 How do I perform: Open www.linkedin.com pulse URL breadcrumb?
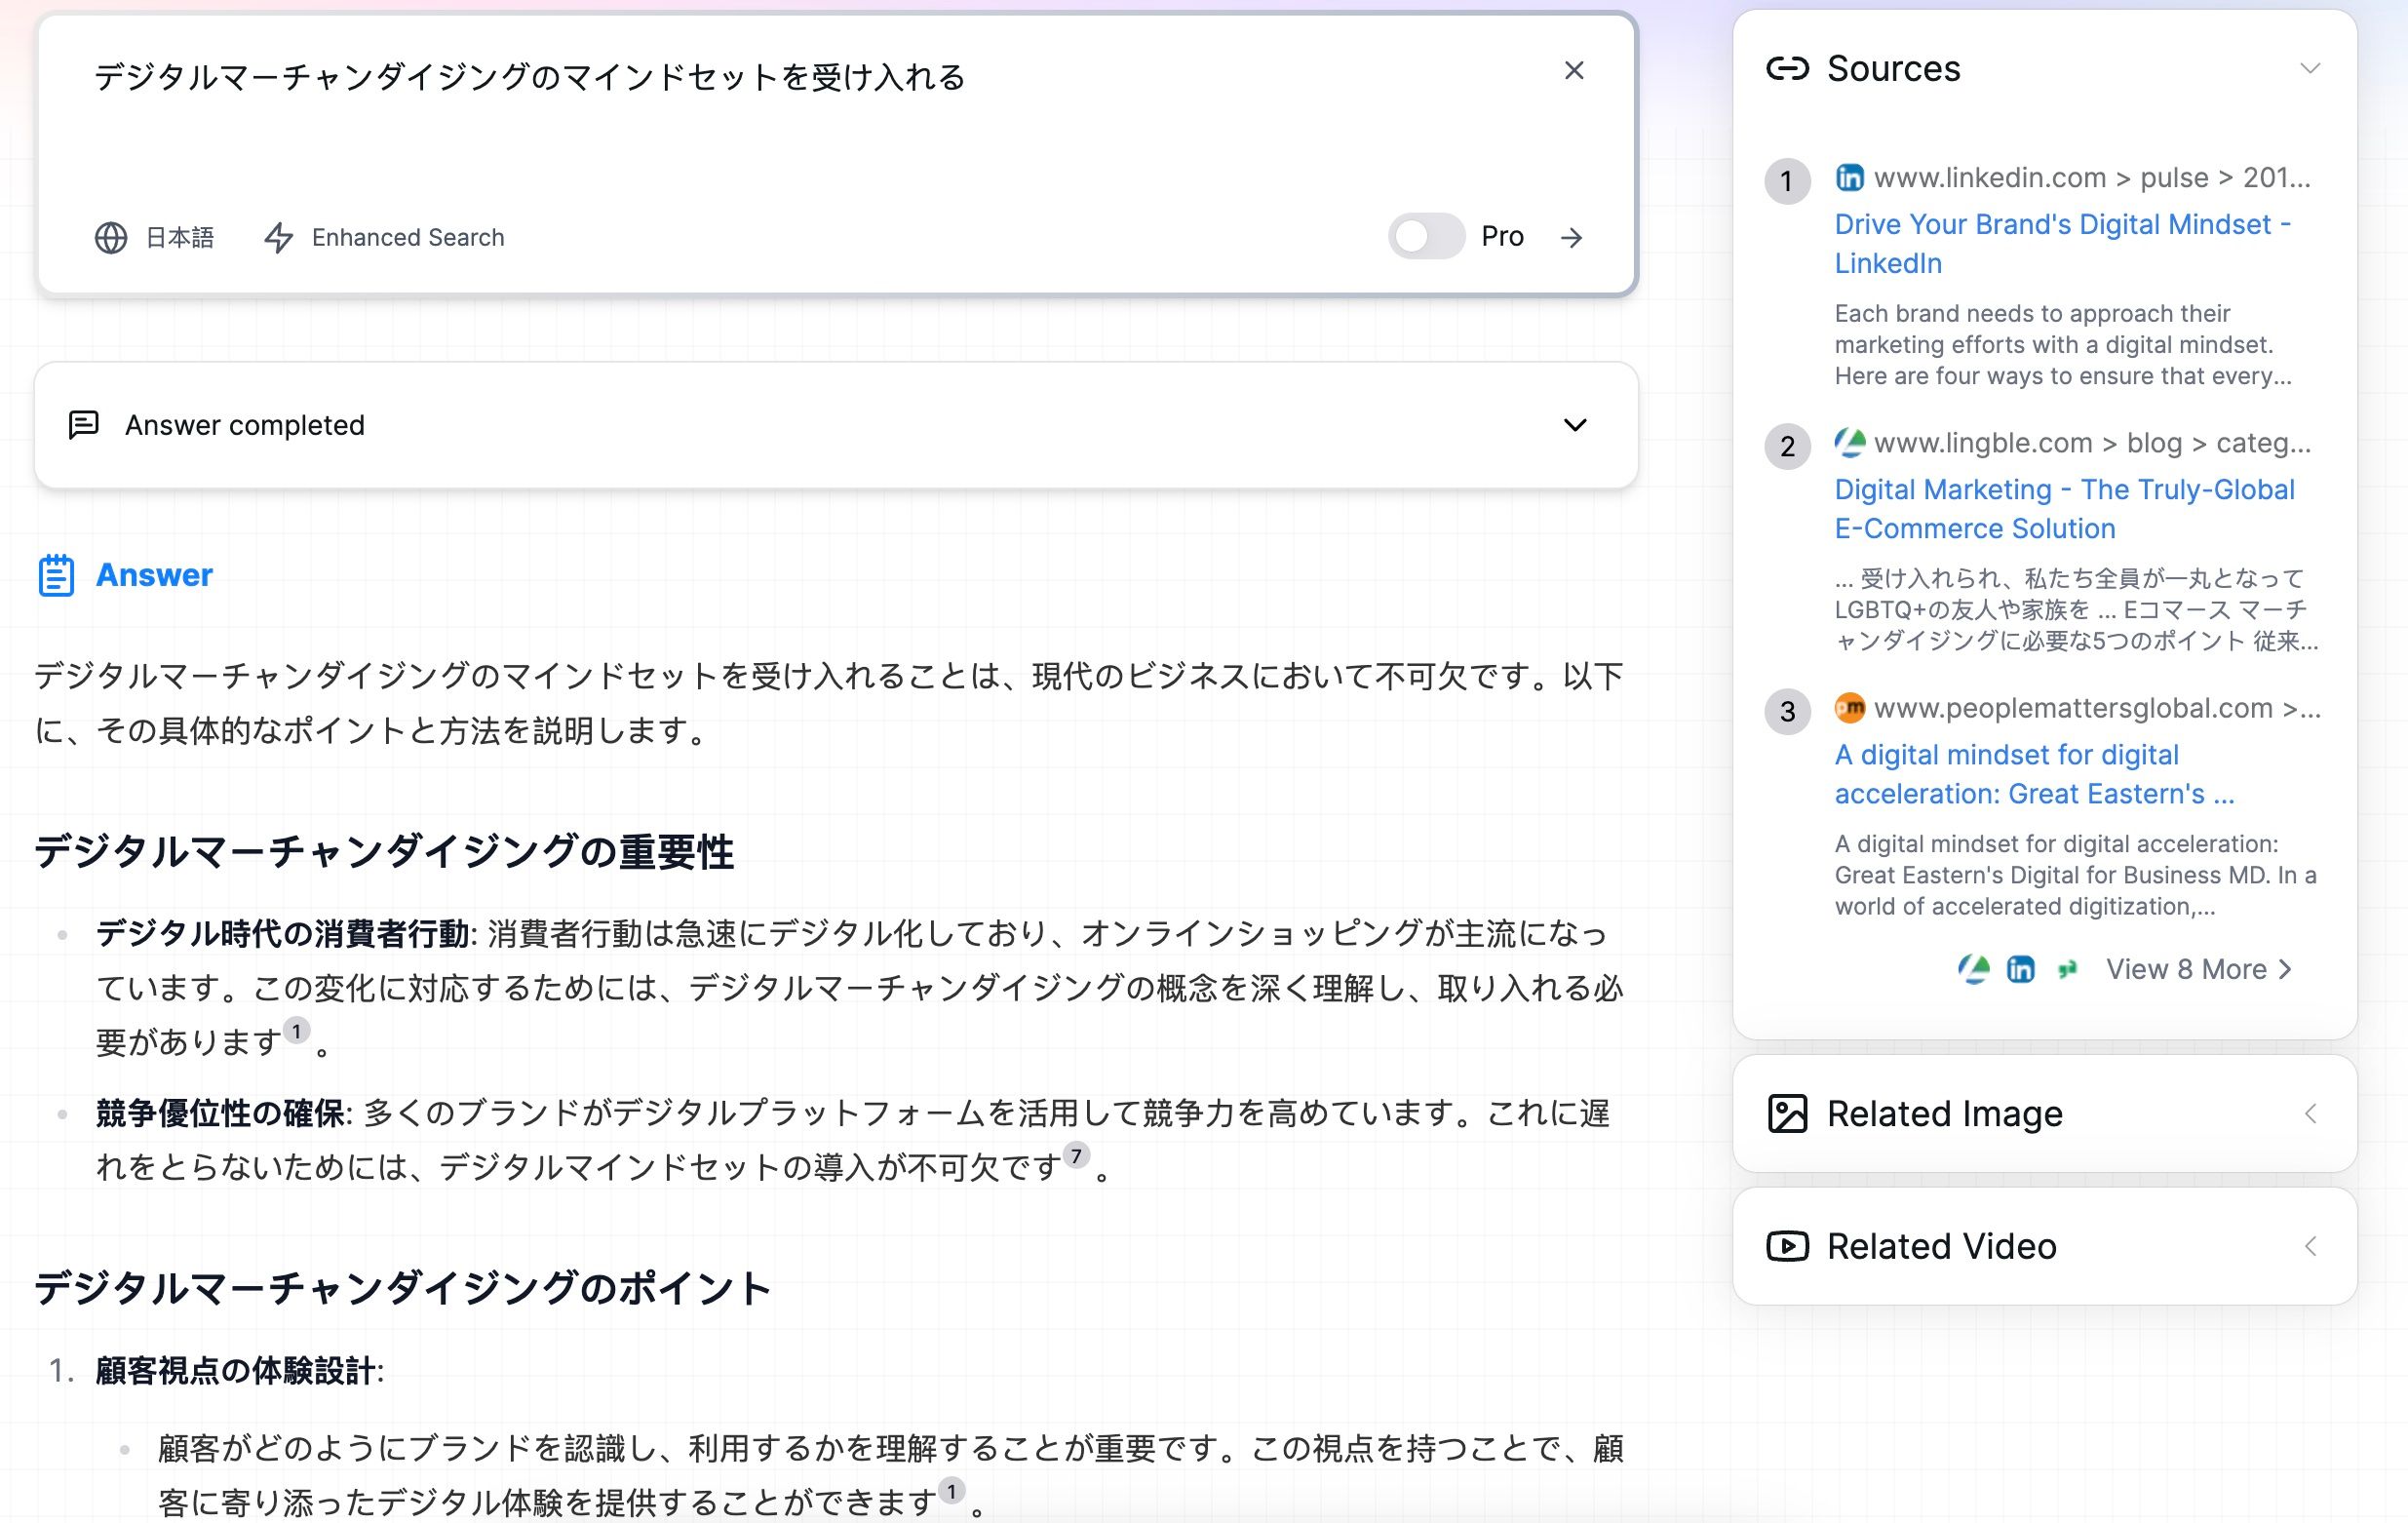click(2092, 178)
